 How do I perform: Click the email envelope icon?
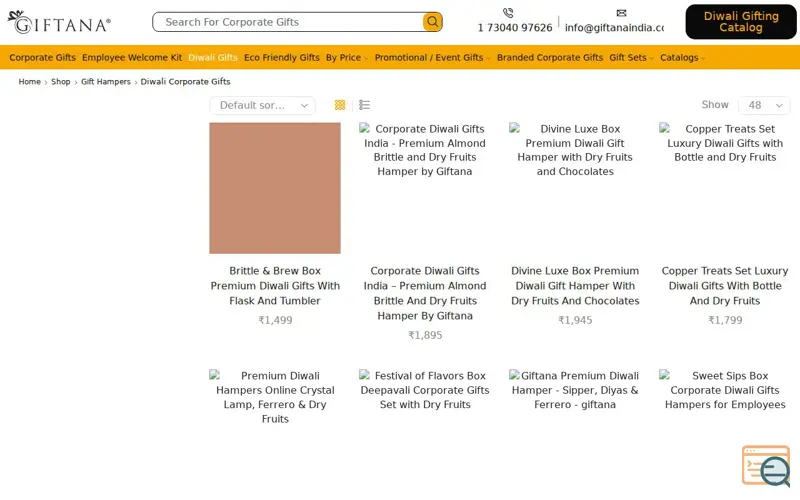click(621, 13)
